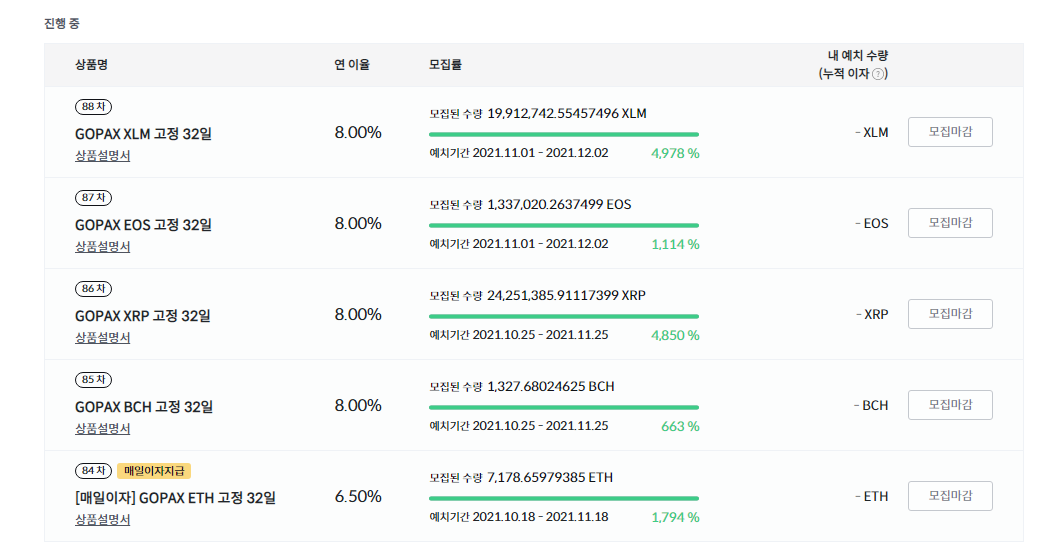The image size is (1064, 558).
Task: Click the XRP recruitment progress bar
Action: pos(564,316)
